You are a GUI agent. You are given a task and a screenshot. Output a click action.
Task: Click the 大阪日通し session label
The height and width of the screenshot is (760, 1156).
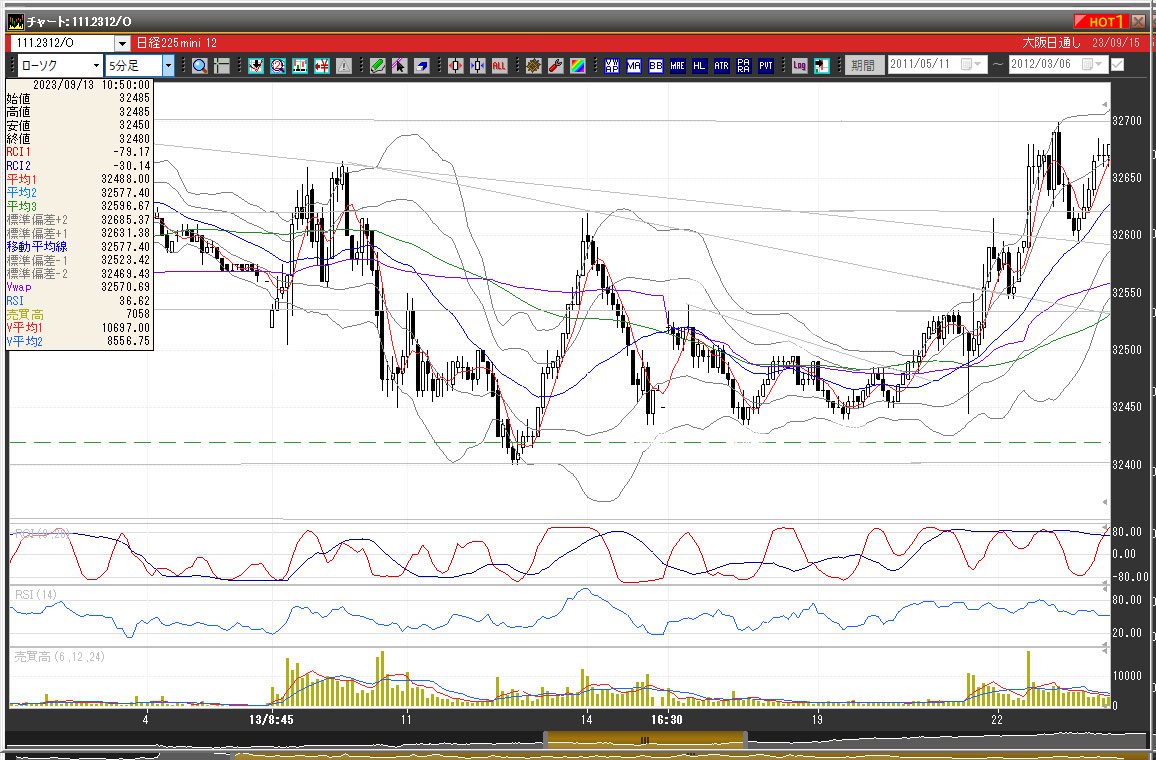coord(1051,43)
